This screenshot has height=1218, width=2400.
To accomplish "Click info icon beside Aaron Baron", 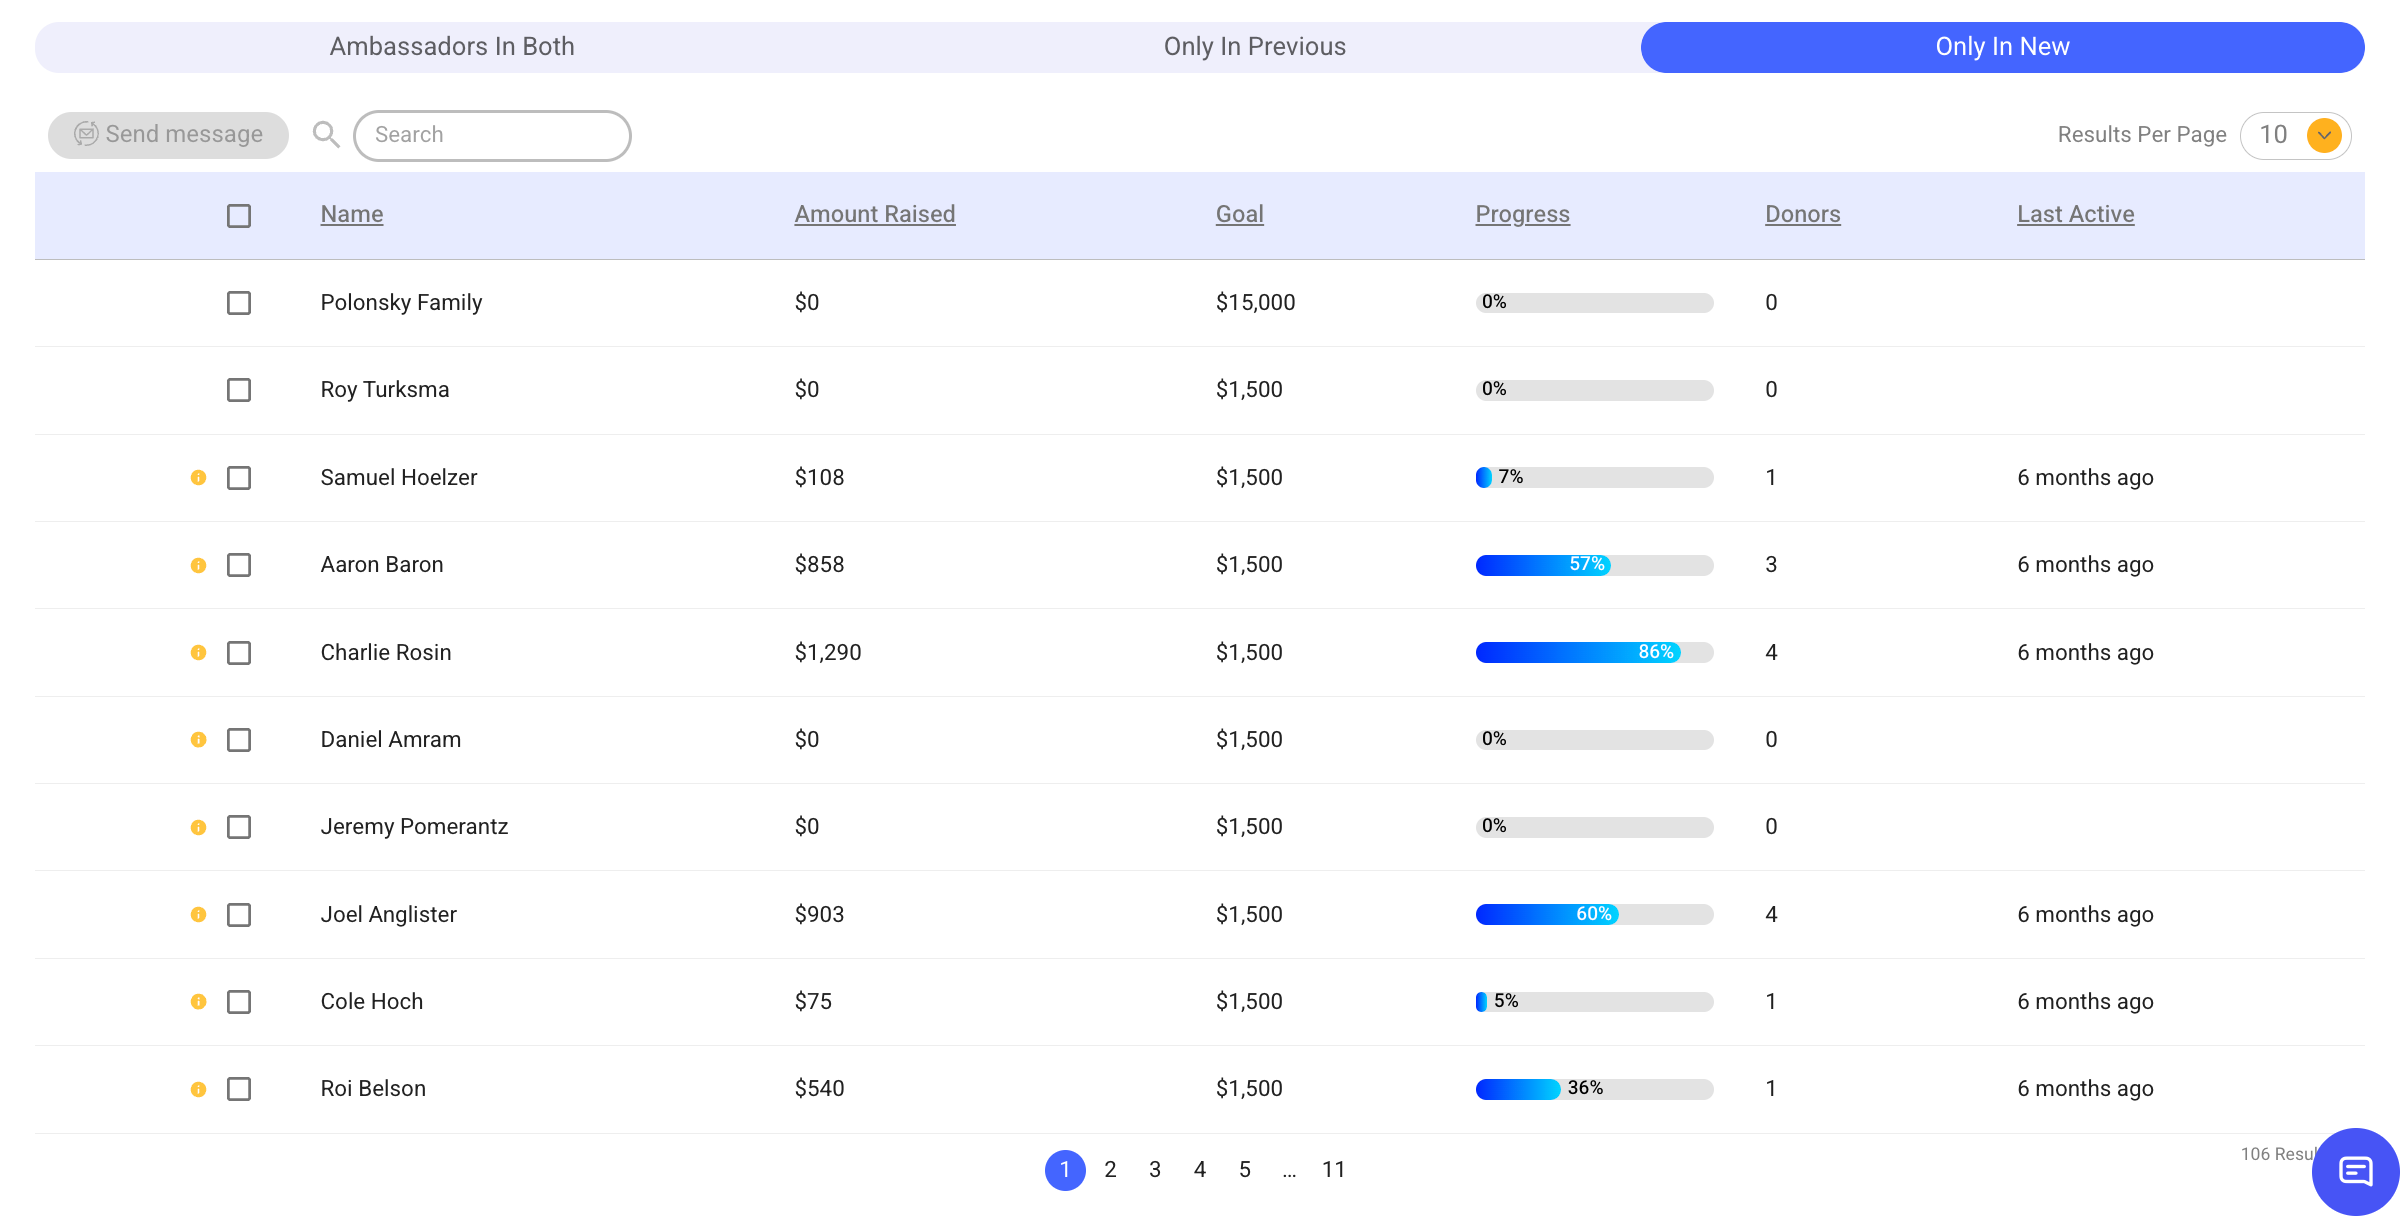I will coord(199,565).
